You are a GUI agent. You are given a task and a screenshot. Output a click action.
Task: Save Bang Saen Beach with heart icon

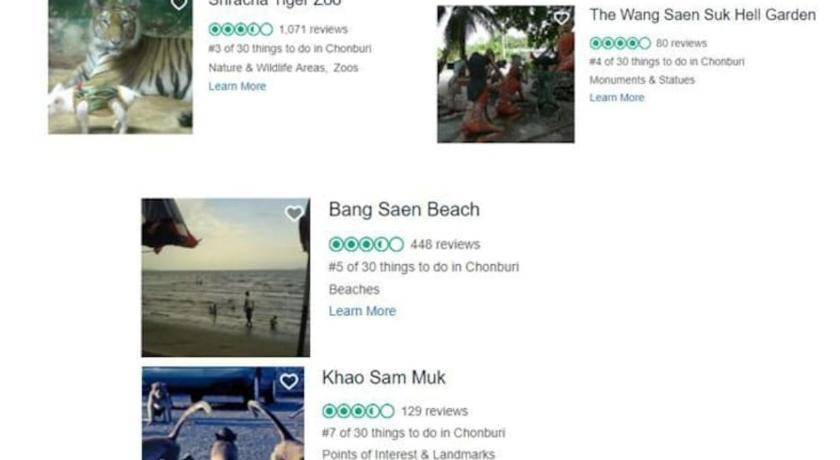(294, 214)
